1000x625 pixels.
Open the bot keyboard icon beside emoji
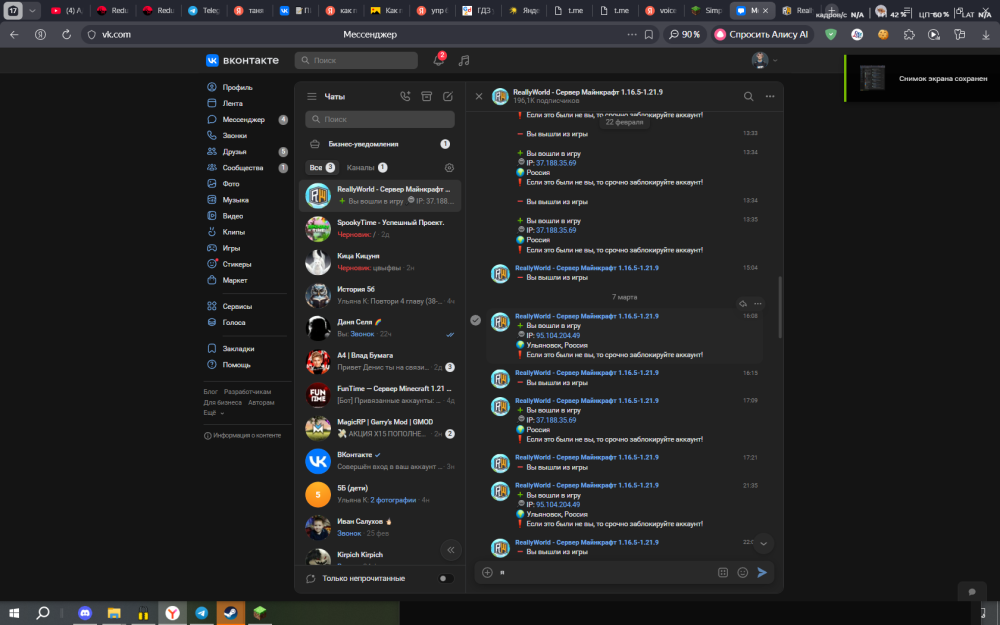(x=723, y=573)
